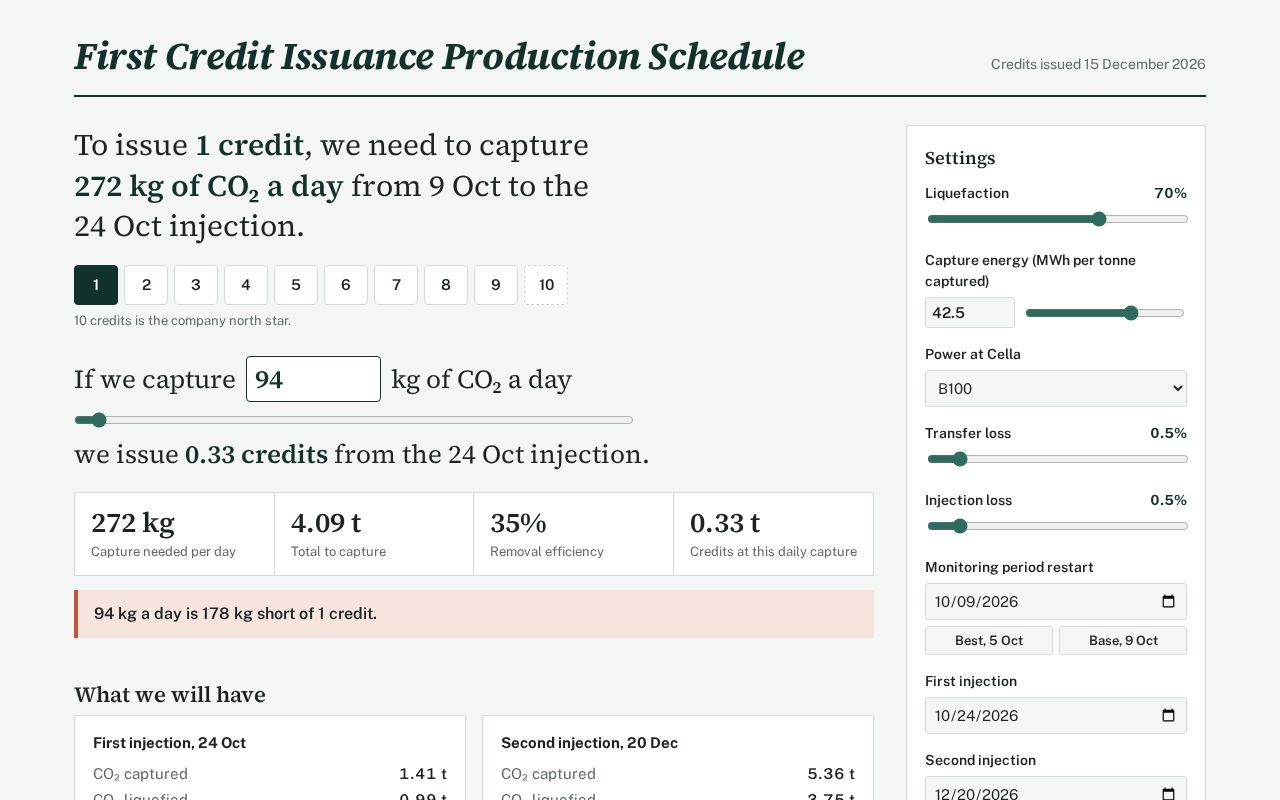
Task: Select credit target 1
Action: tap(96, 285)
